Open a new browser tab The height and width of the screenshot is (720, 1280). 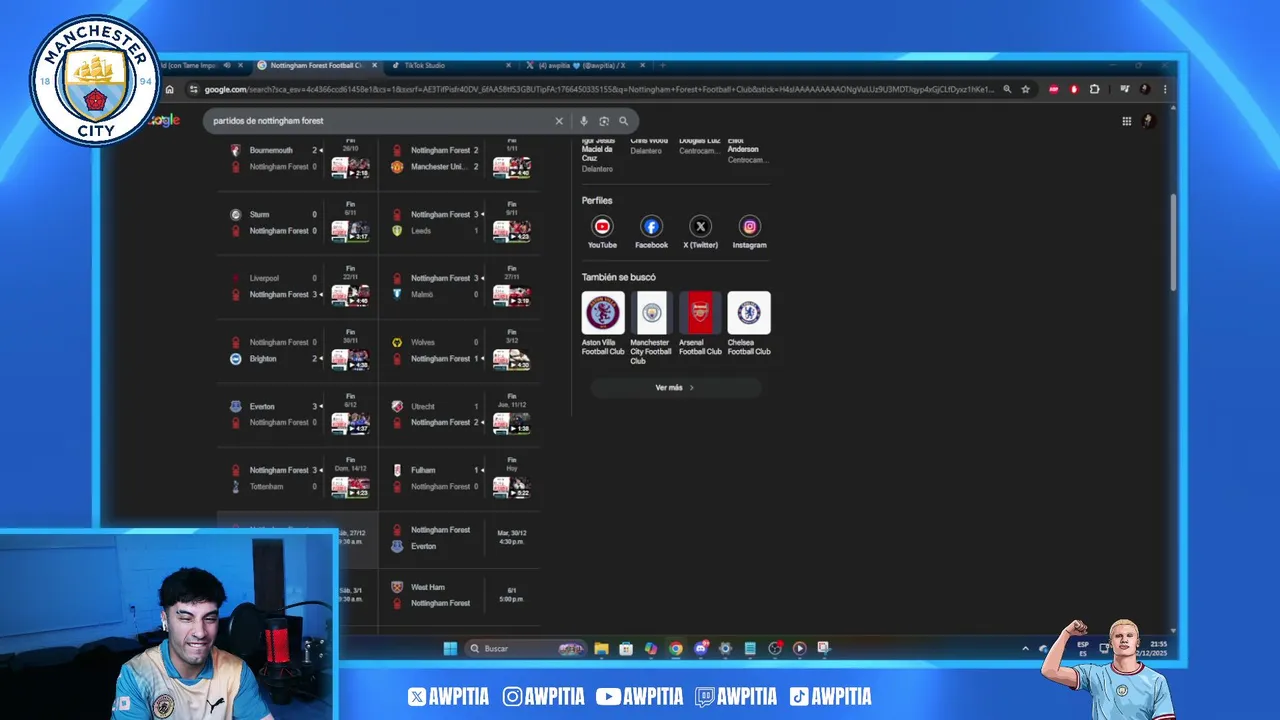tap(662, 65)
